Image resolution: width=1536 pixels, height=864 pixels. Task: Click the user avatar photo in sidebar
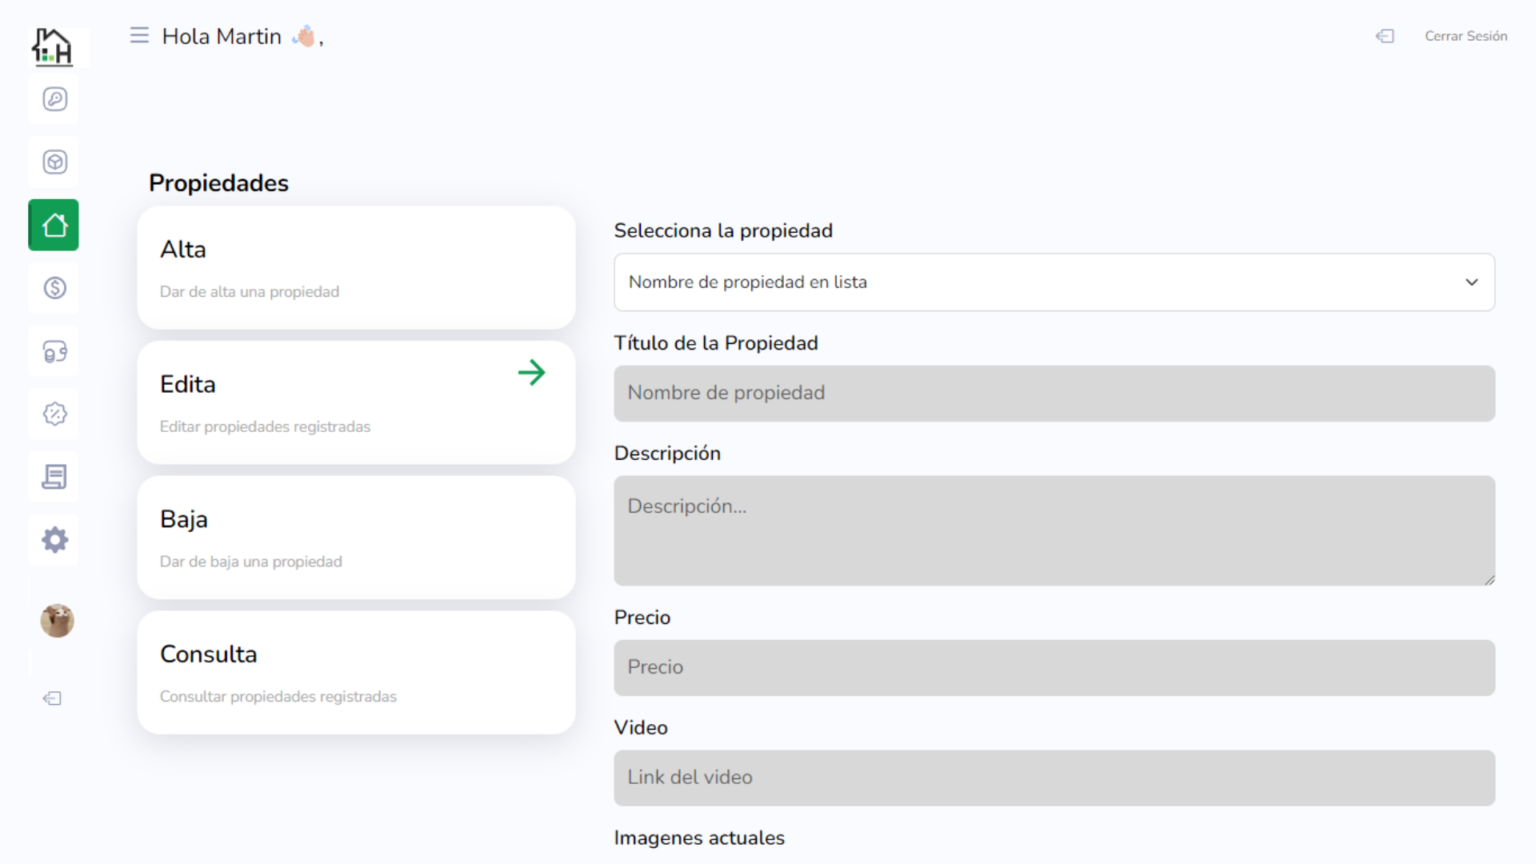(x=57, y=621)
